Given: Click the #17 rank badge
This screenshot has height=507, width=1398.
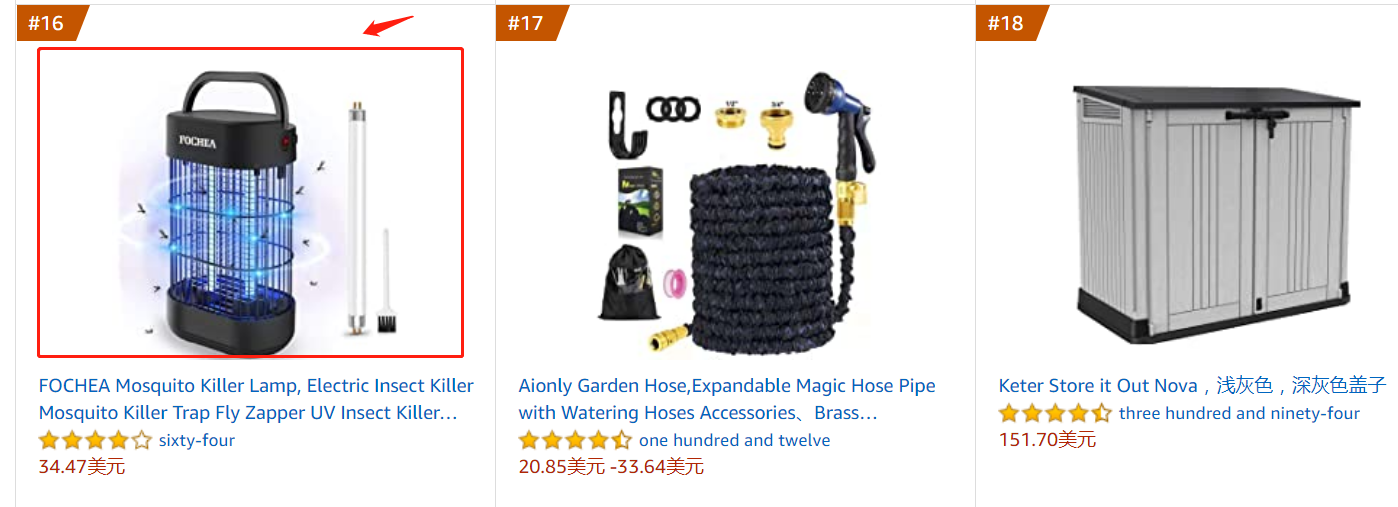Looking at the screenshot, I should (x=529, y=23).
